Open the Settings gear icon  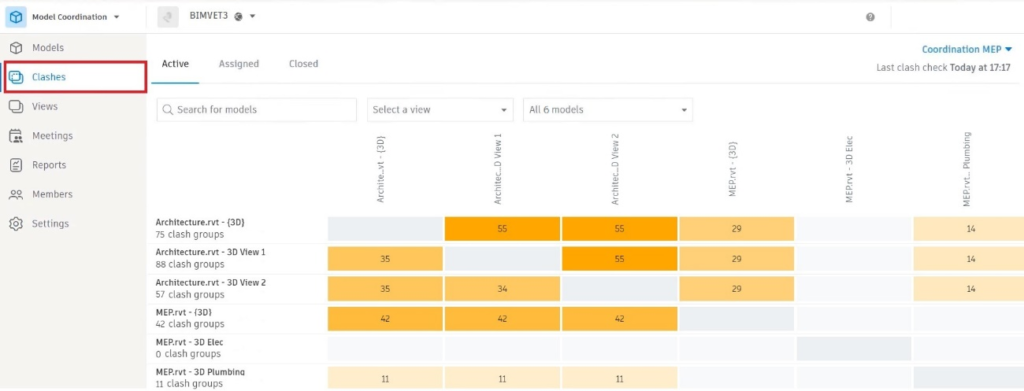[16, 224]
